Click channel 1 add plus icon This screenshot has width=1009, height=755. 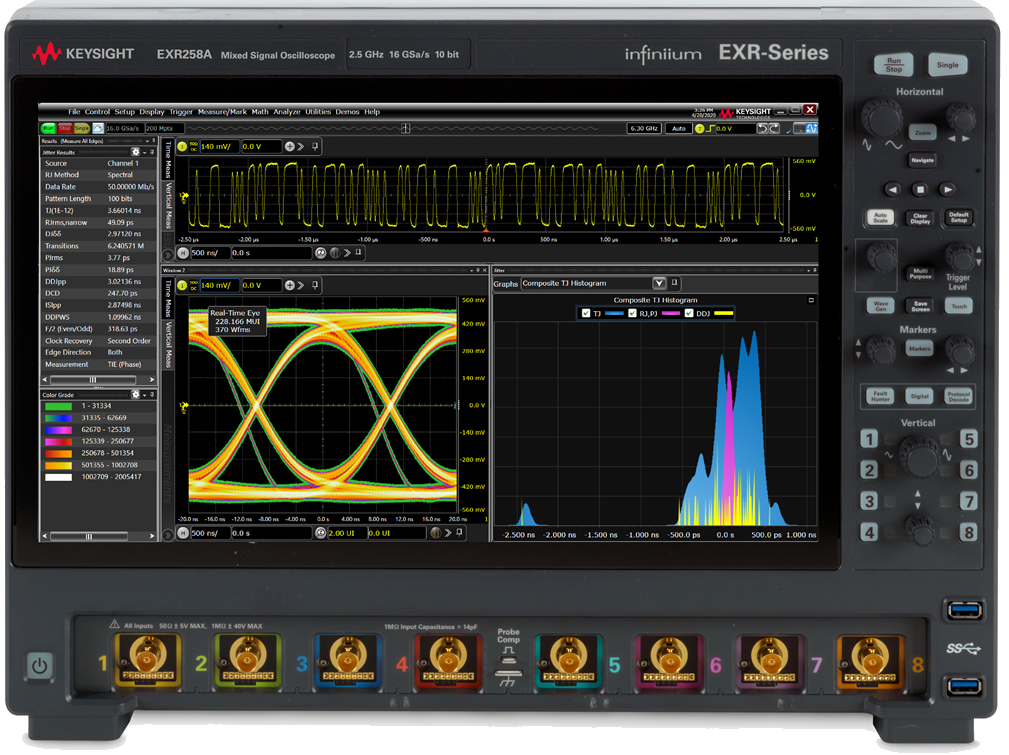pyautogui.click(x=290, y=146)
